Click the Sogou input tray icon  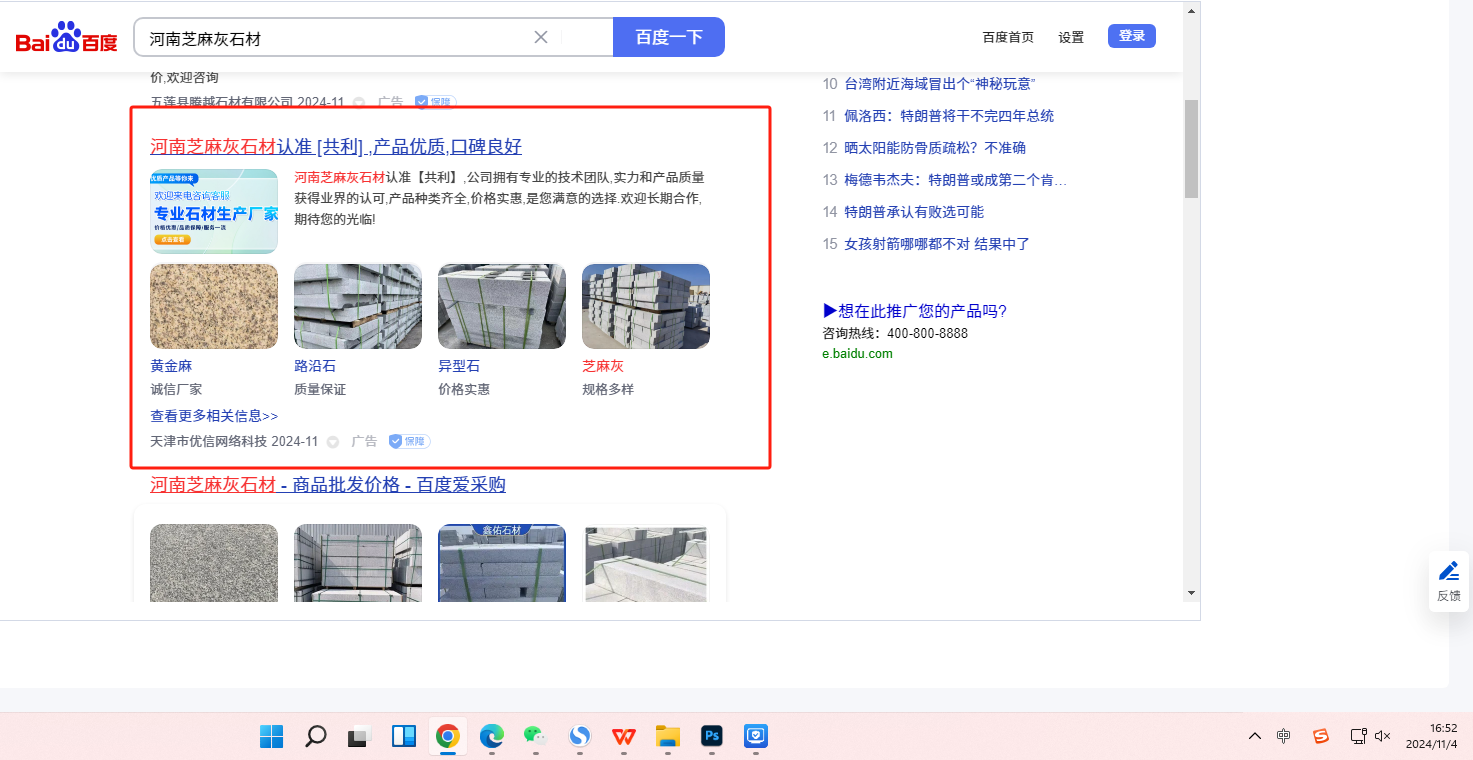[1321, 736]
